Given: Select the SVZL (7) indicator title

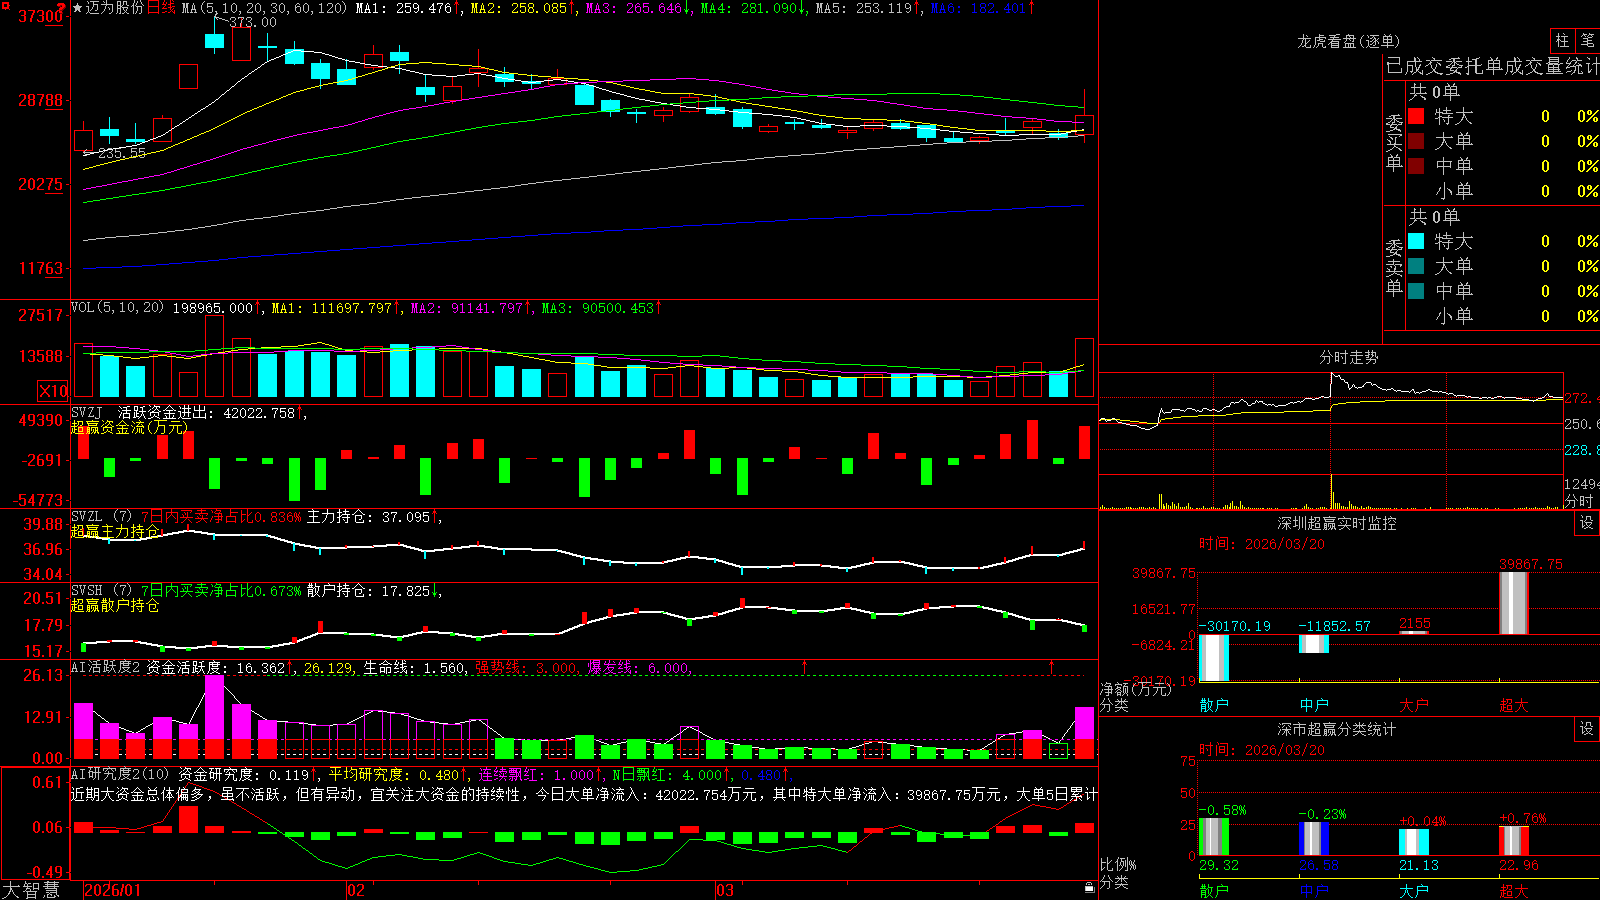Looking at the screenshot, I should click(x=101, y=517).
